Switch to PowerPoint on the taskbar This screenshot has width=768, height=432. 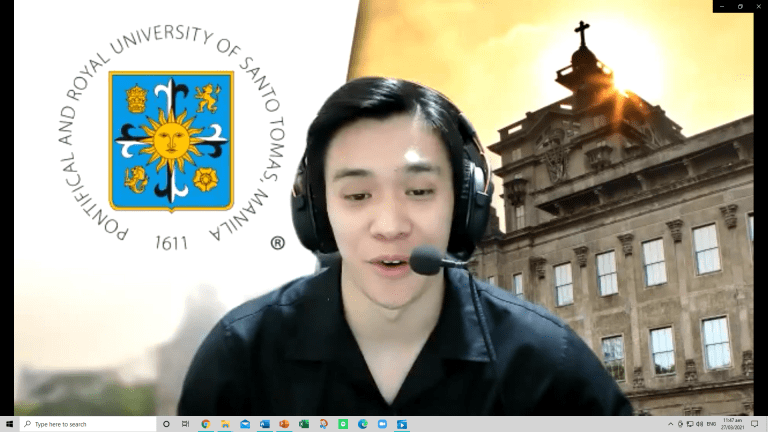pos(284,424)
